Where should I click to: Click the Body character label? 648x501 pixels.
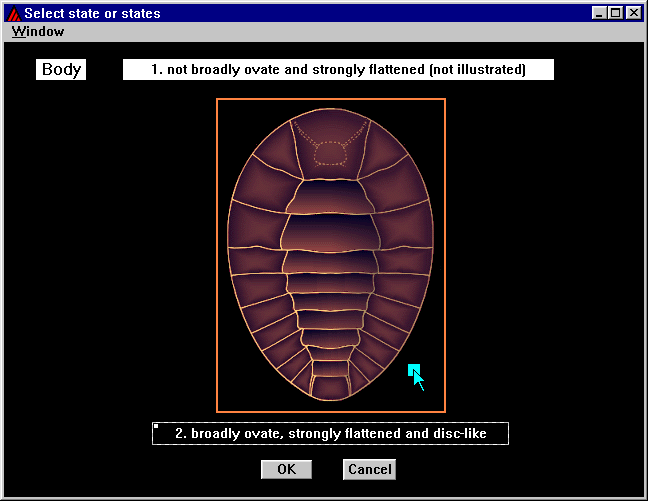[61, 70]
